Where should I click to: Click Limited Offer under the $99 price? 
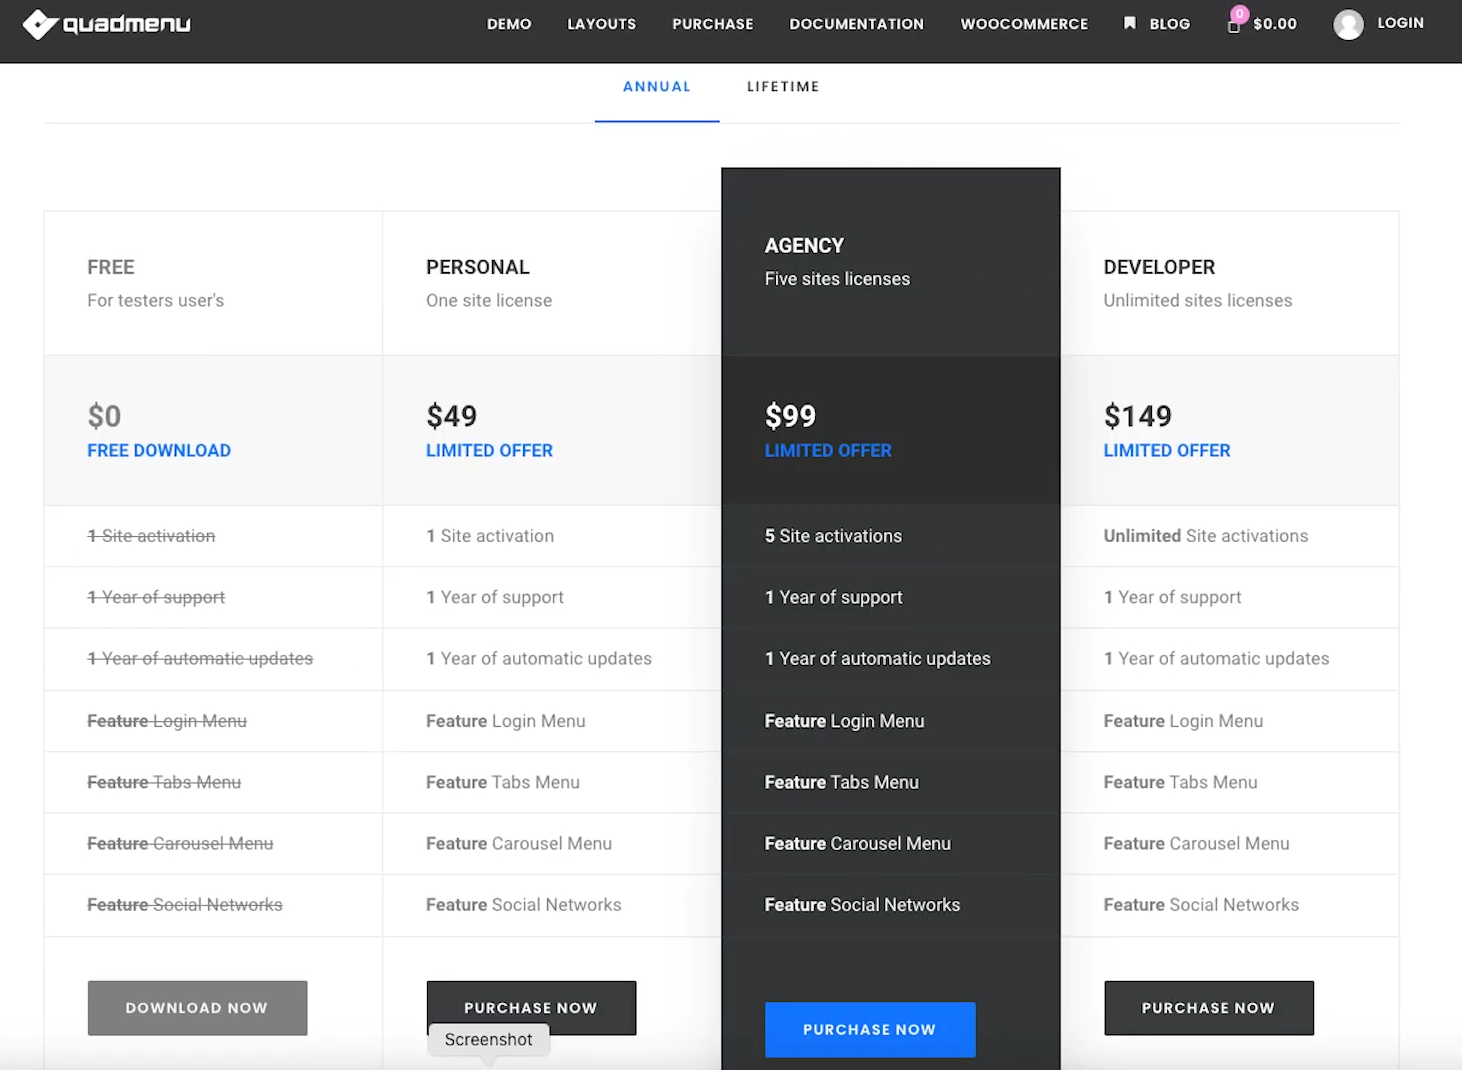(x=828, y=451)
